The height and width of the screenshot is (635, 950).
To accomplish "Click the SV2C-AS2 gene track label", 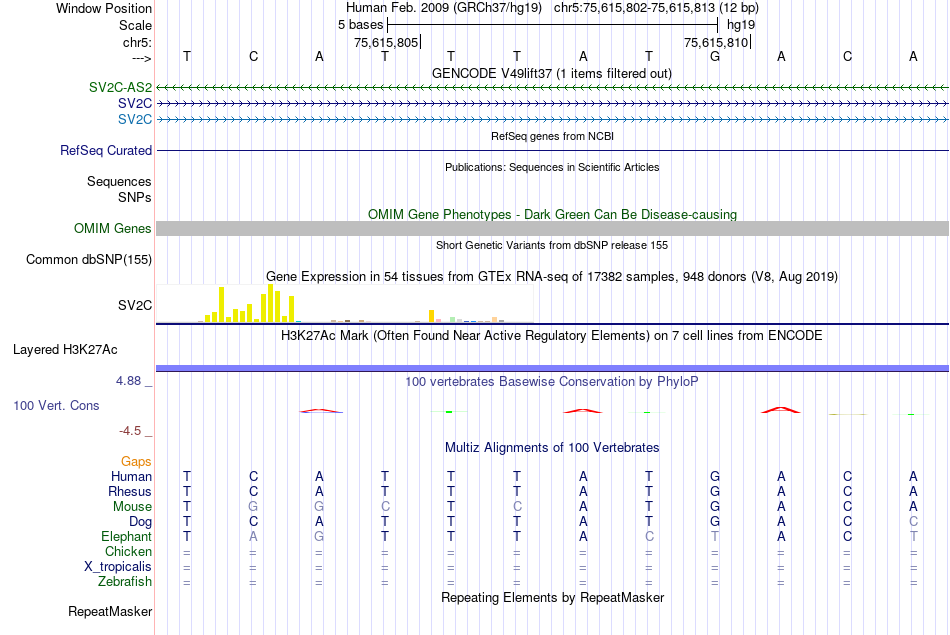I will 120,87.
